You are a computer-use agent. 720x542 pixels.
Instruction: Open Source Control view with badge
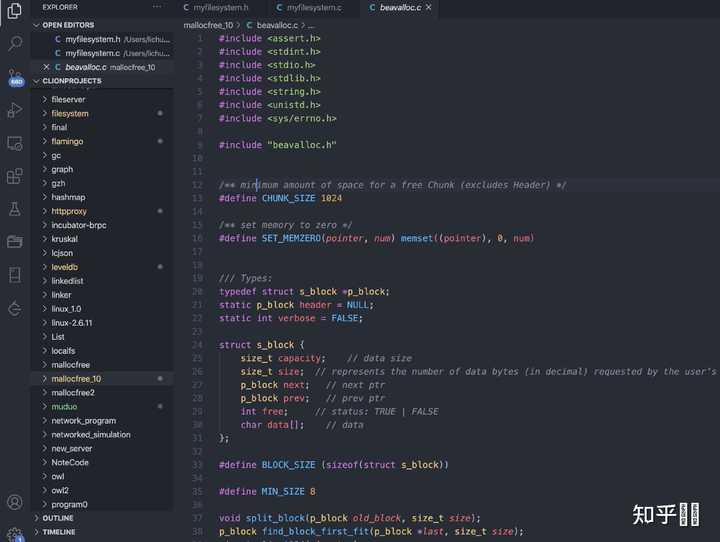(x=16, y=78)
